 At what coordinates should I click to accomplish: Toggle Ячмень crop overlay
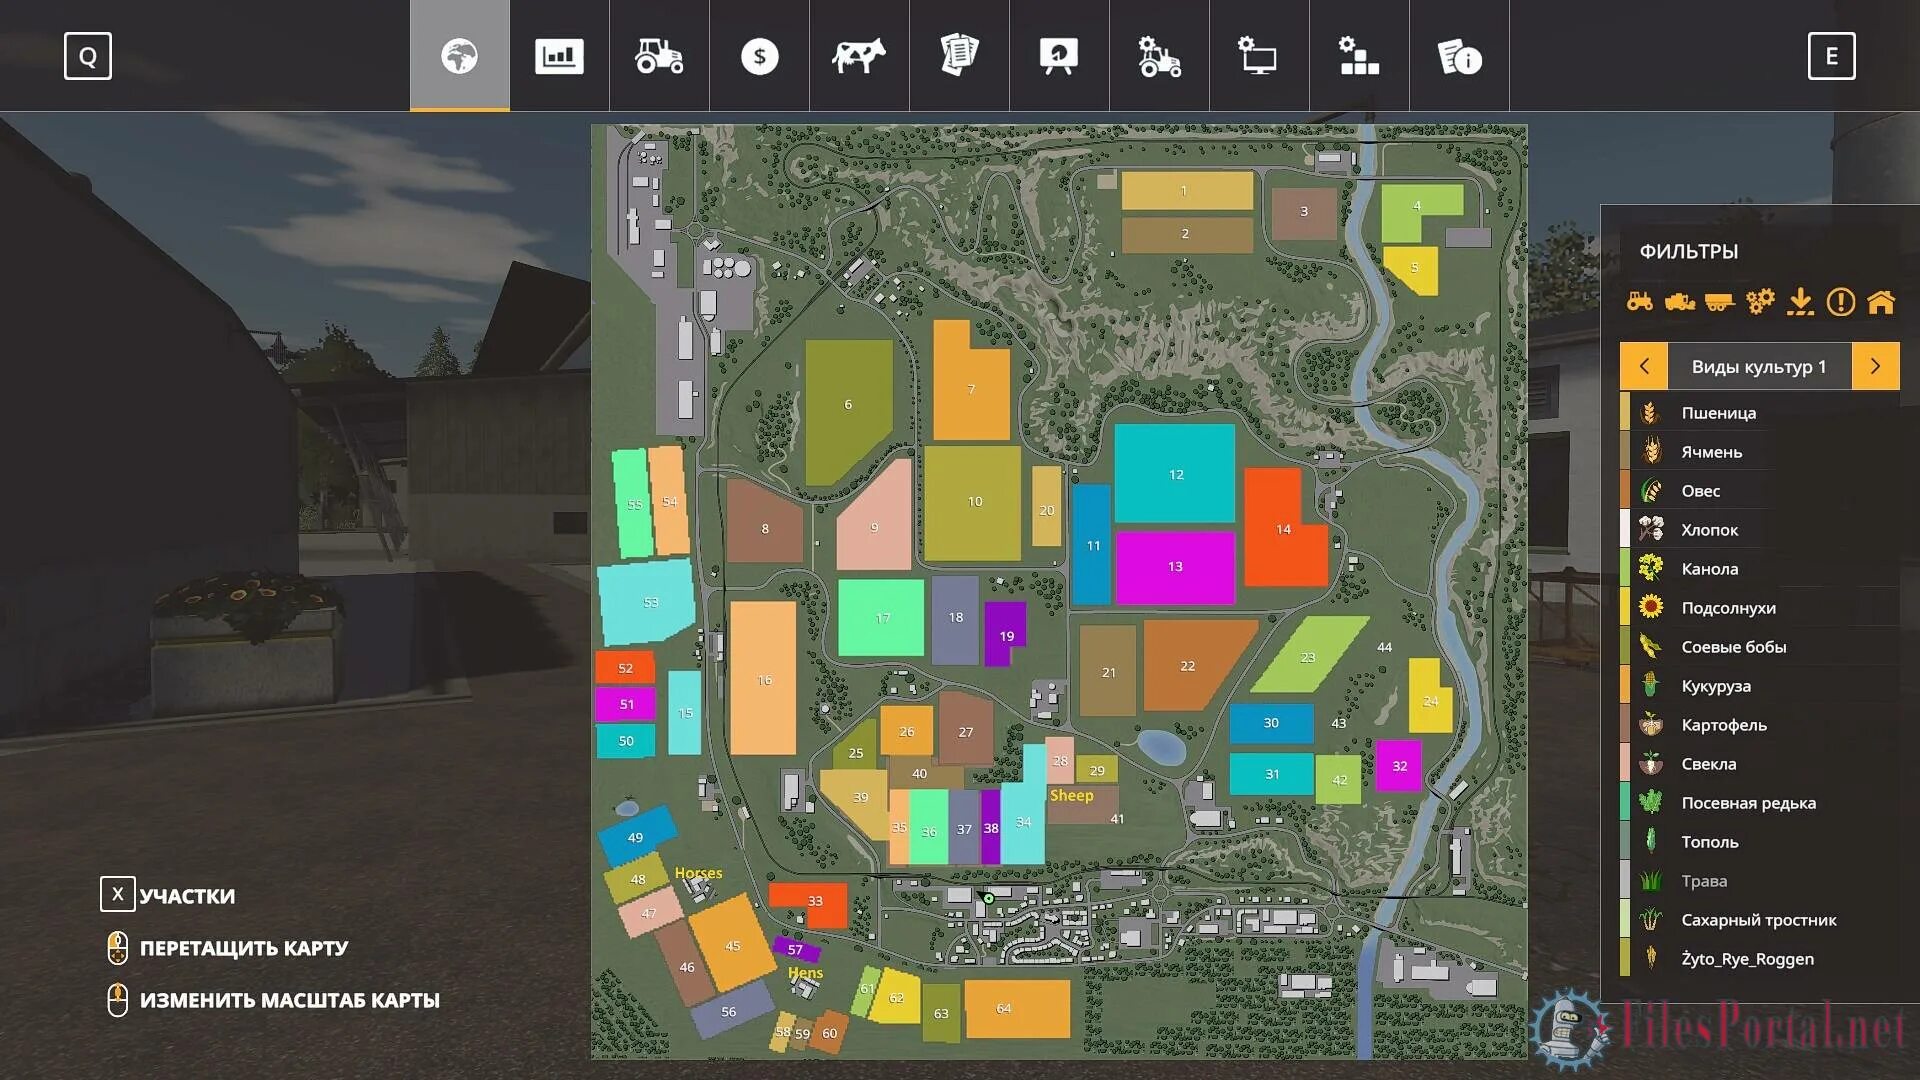tap(1760, 452)
